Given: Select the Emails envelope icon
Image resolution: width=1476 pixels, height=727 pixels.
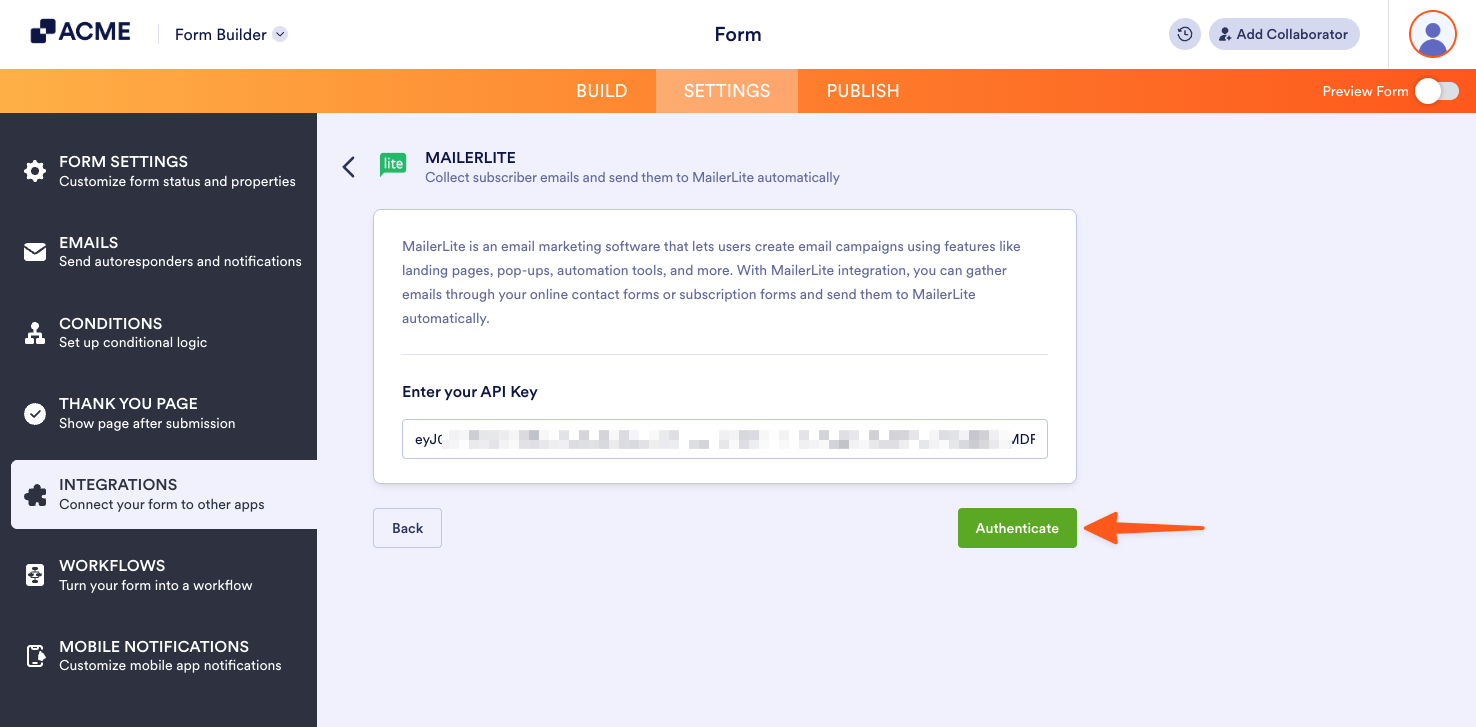Looking at the screenshot, I should [36, 251].
